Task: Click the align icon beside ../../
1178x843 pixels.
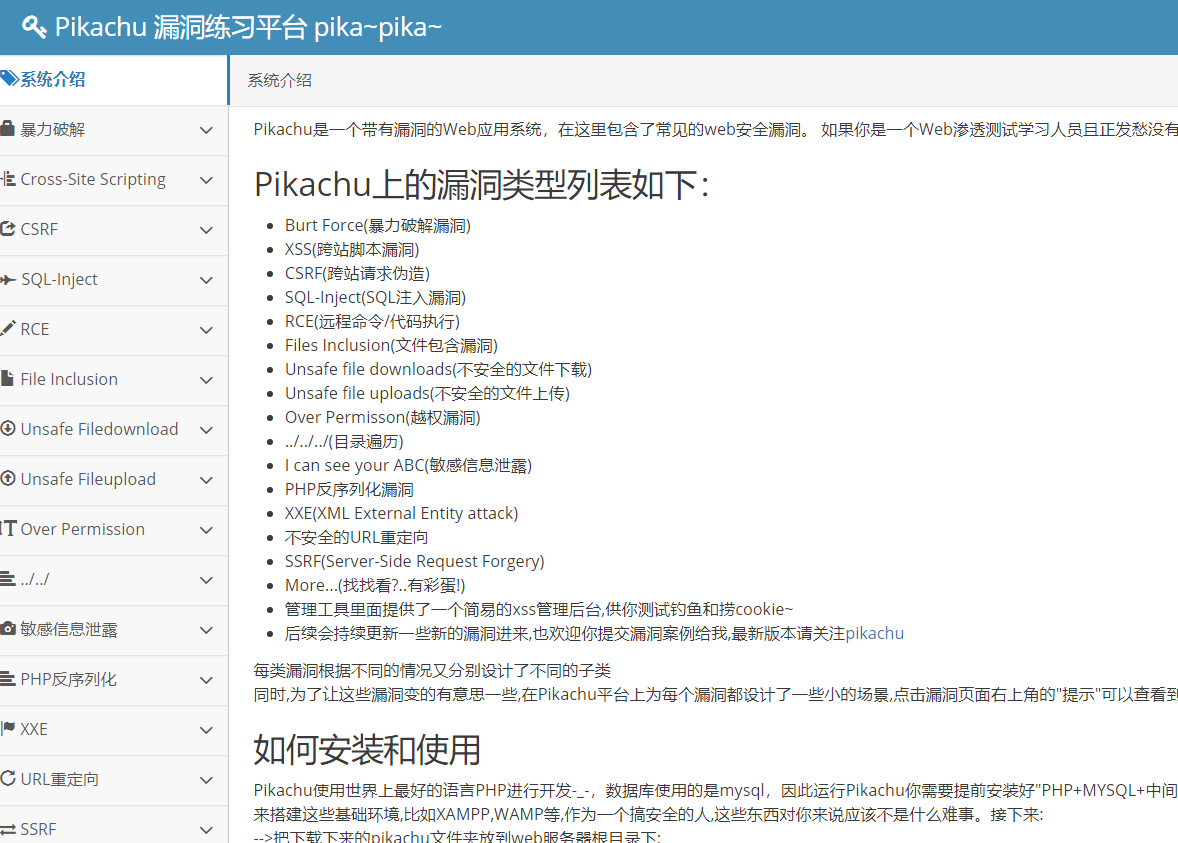Action: [x=8, y=579]
